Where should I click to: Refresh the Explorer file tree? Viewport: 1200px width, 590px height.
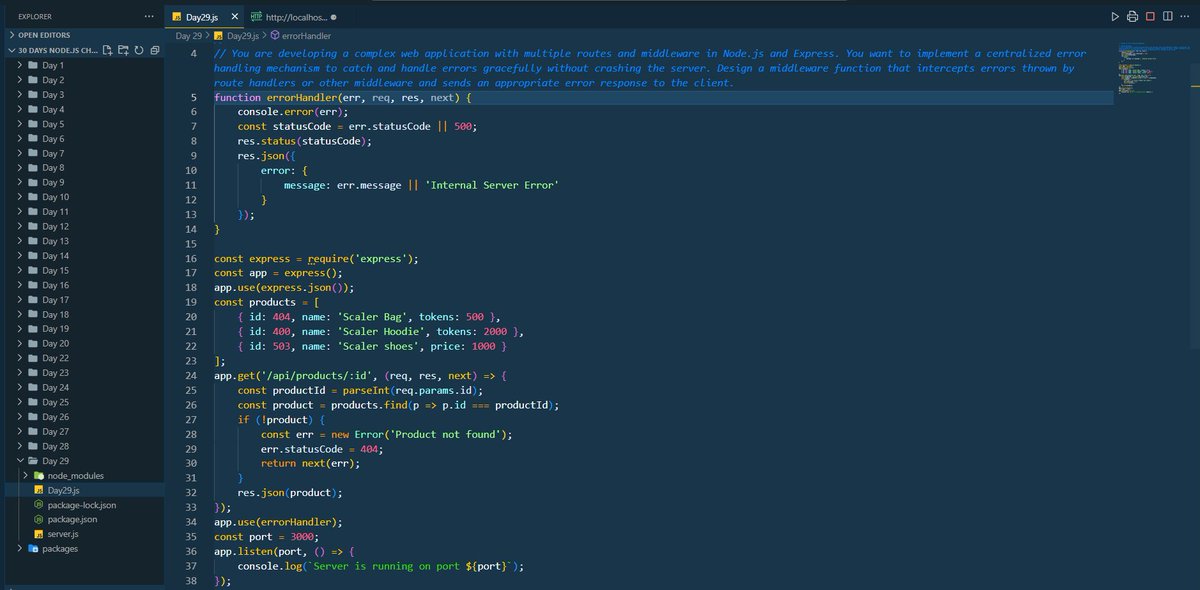pyautogui.click(x=139, y=50)
